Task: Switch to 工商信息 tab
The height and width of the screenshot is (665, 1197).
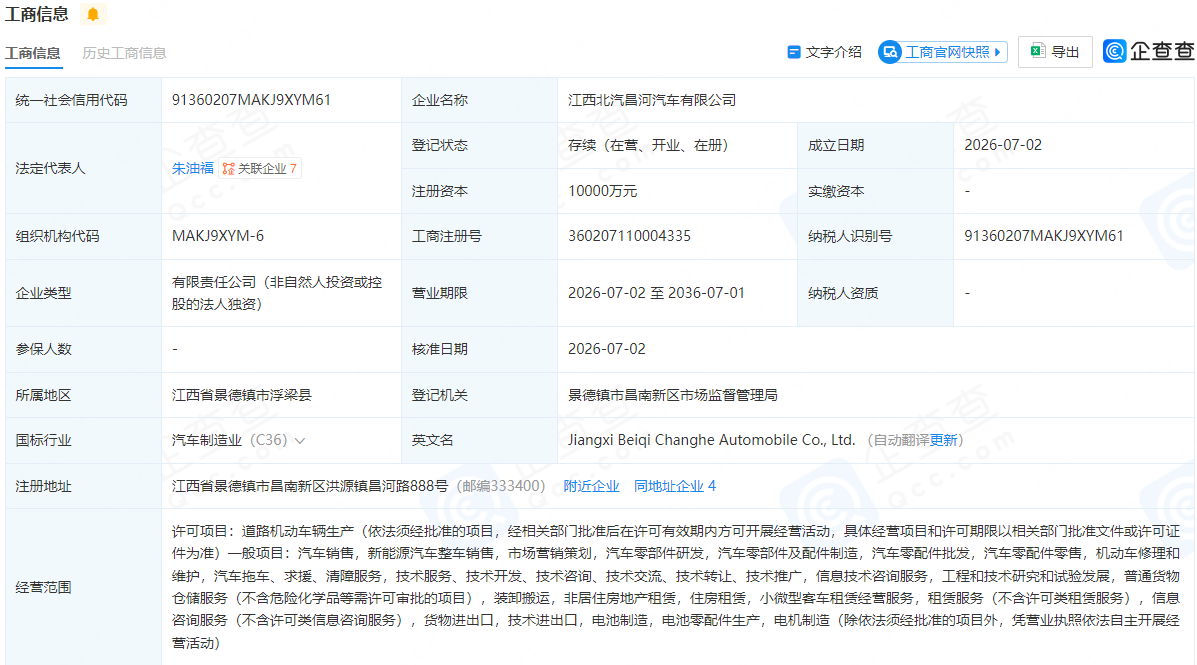Action: (x=33, y=53)
